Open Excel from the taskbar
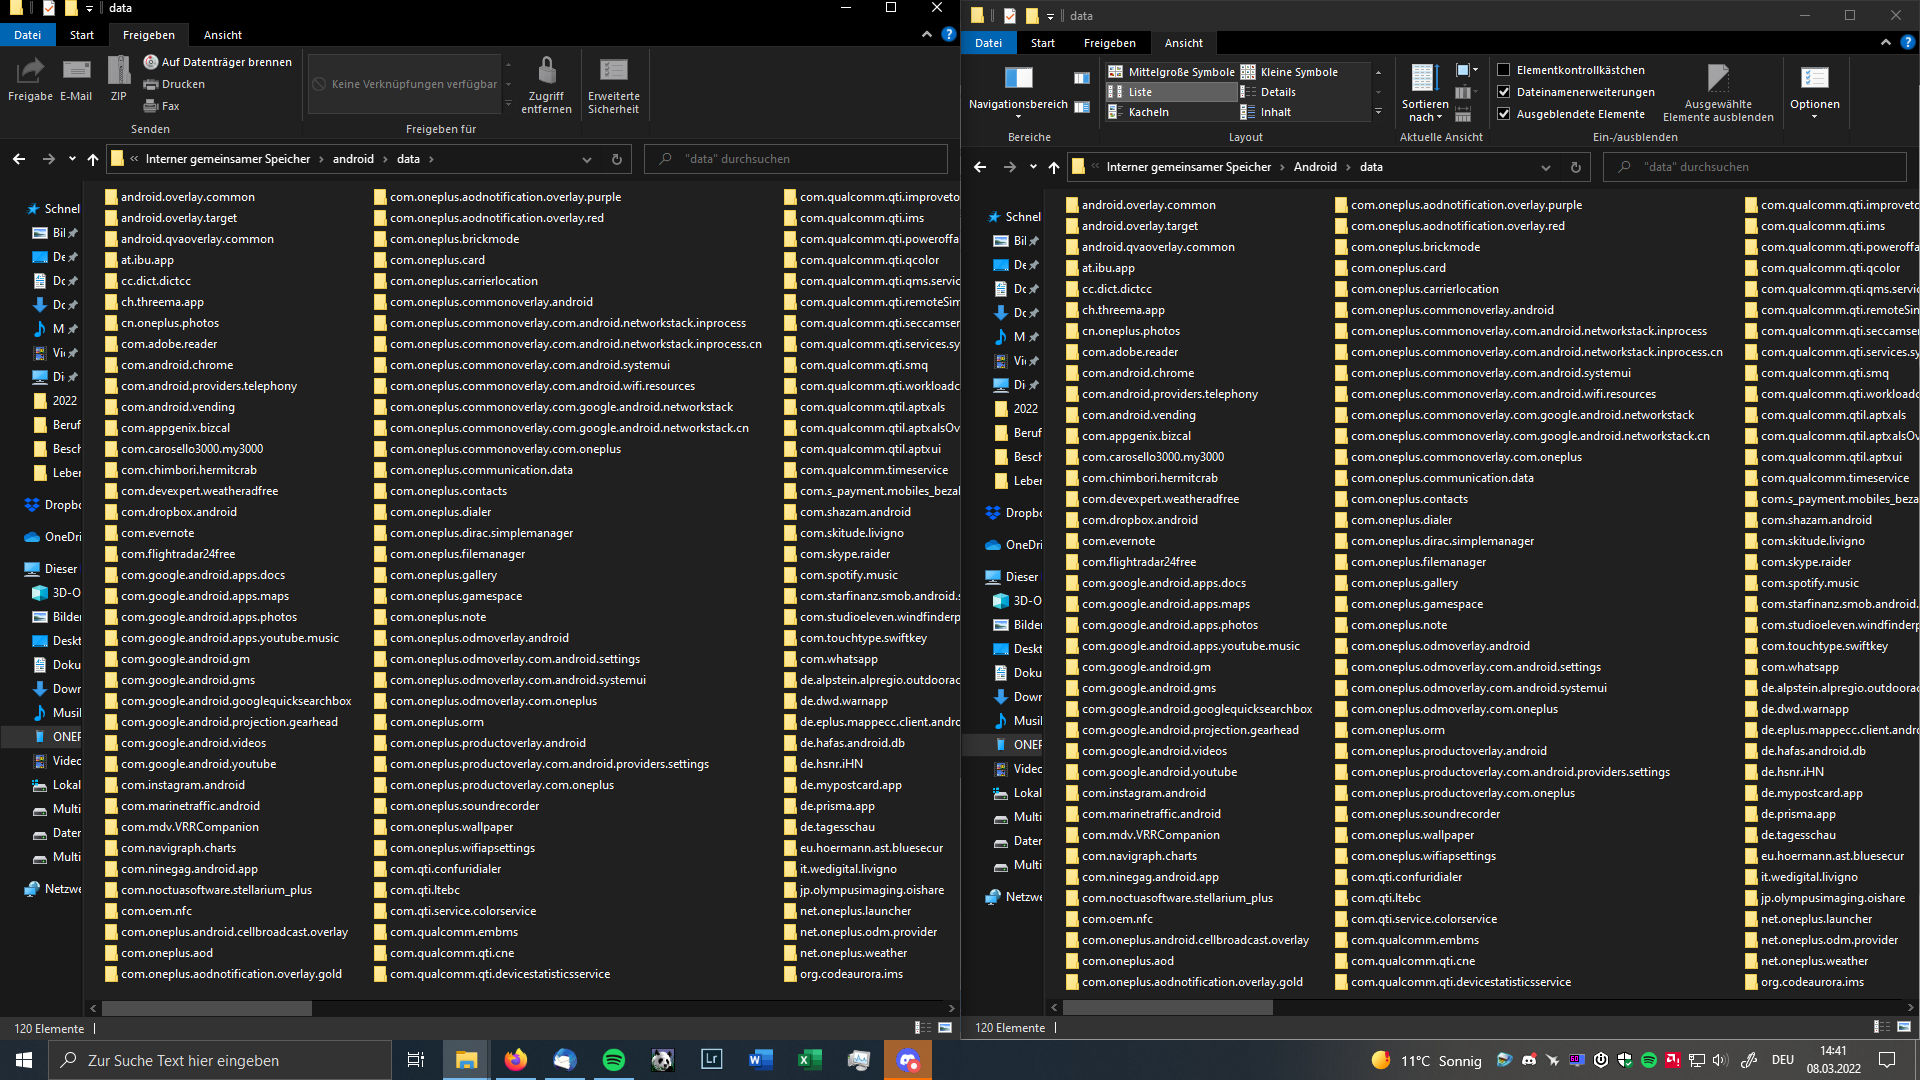Screen dimensions: 1920x1080 coord(809,1060)
